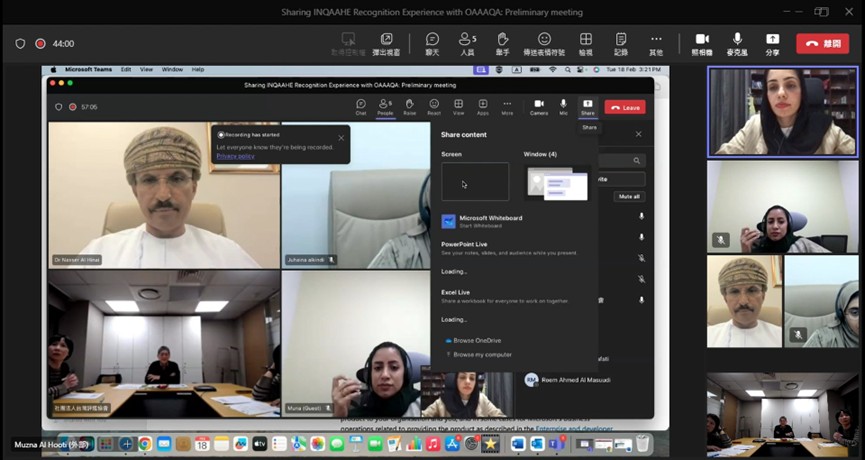
Task: Click the Mute all button
Action: click(629, 196)
